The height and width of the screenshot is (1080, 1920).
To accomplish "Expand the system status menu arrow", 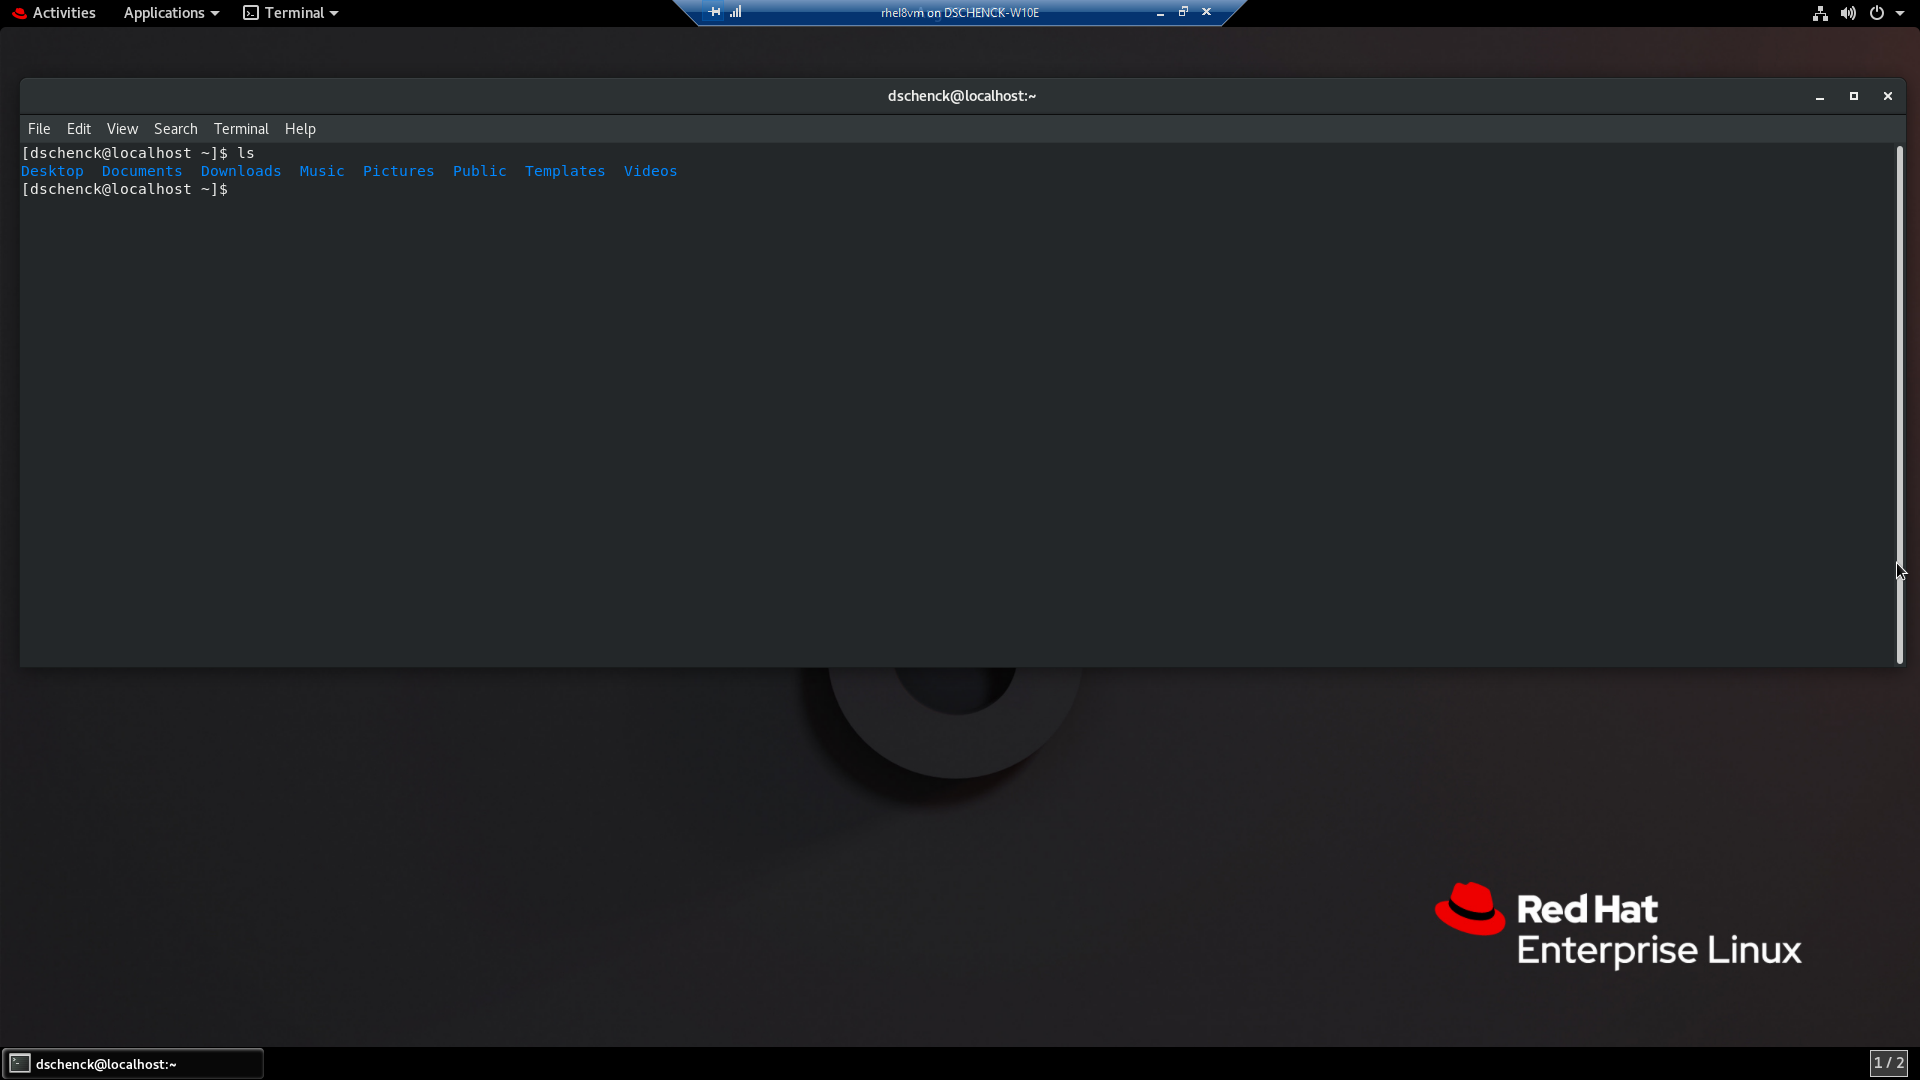I will tap(1903, 13).
